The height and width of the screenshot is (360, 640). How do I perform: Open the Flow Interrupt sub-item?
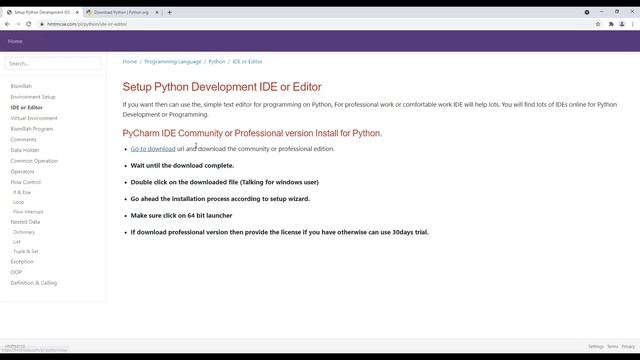(x=28, y=212)
